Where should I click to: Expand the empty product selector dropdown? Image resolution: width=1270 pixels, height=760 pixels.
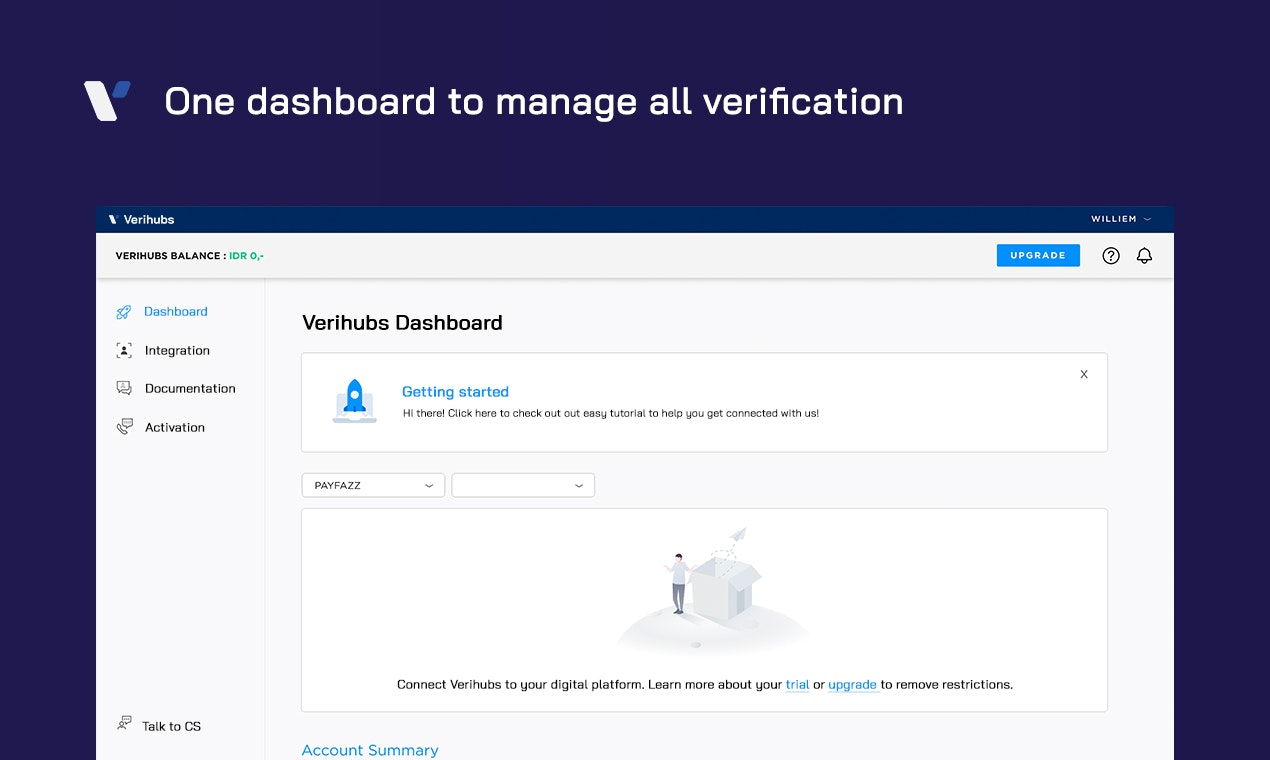(523, 485)
